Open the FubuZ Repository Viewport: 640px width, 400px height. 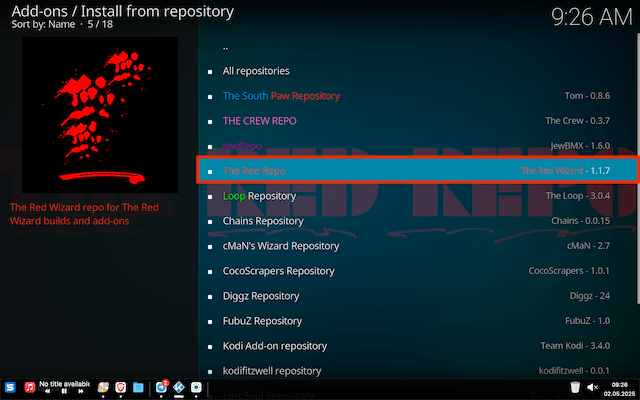click(417, 321)
